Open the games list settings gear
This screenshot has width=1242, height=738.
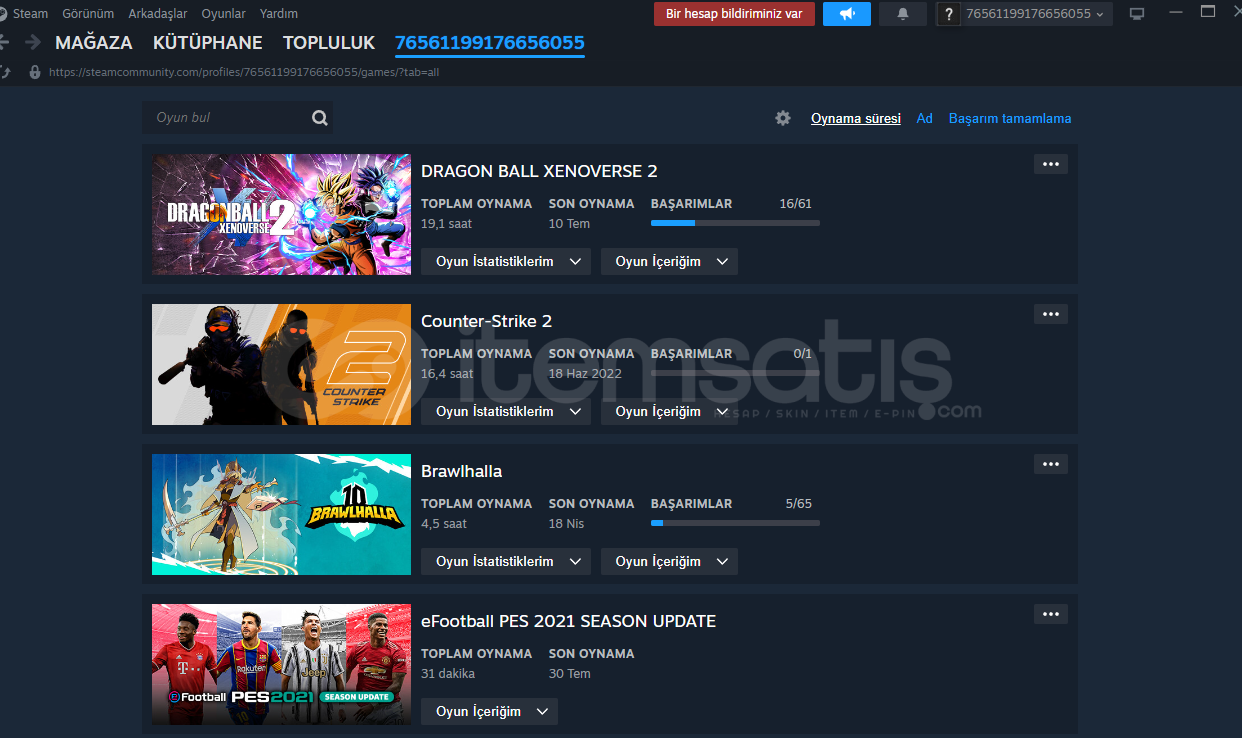(x=783, y=118)
